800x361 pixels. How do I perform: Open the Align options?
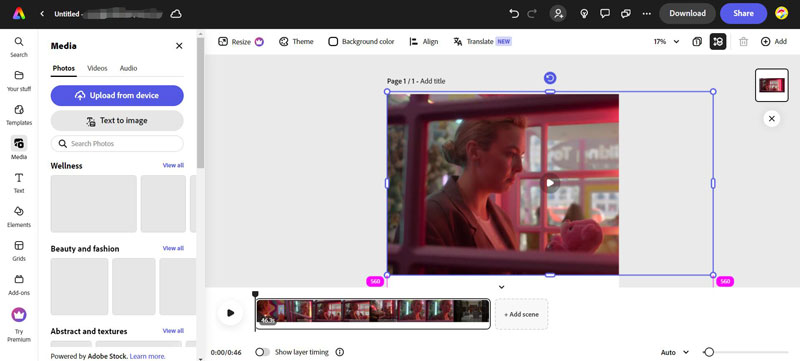[423, 42]
